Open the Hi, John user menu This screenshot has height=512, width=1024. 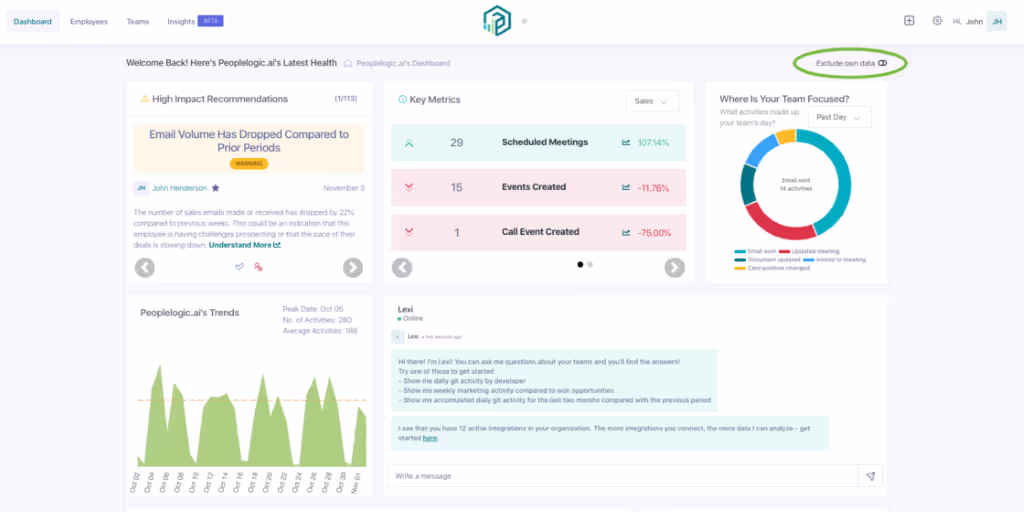point(968,22)
